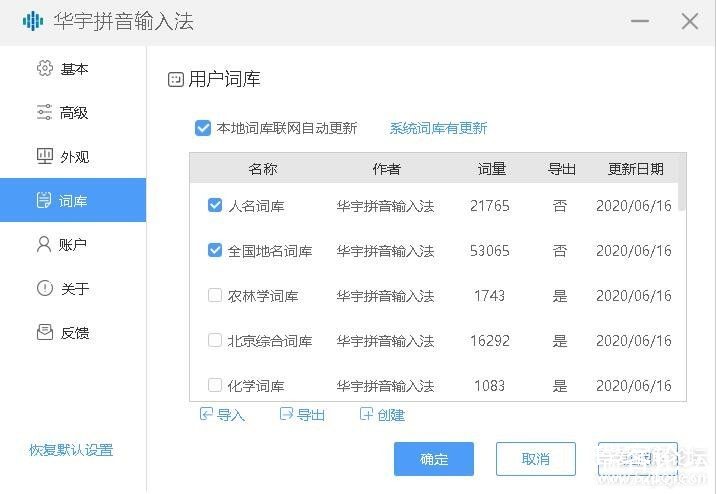The width and height of the screenshot is (716, 494).
Task: Switch to the 高级 tab
Action: click(x=73, y=112)
